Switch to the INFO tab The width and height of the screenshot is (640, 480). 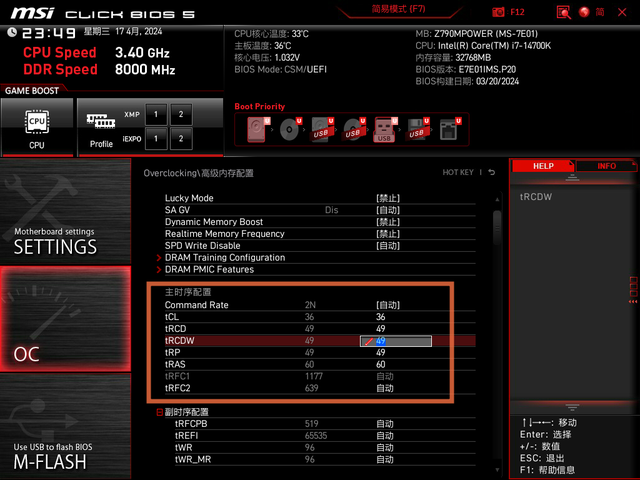pos(607,166)
